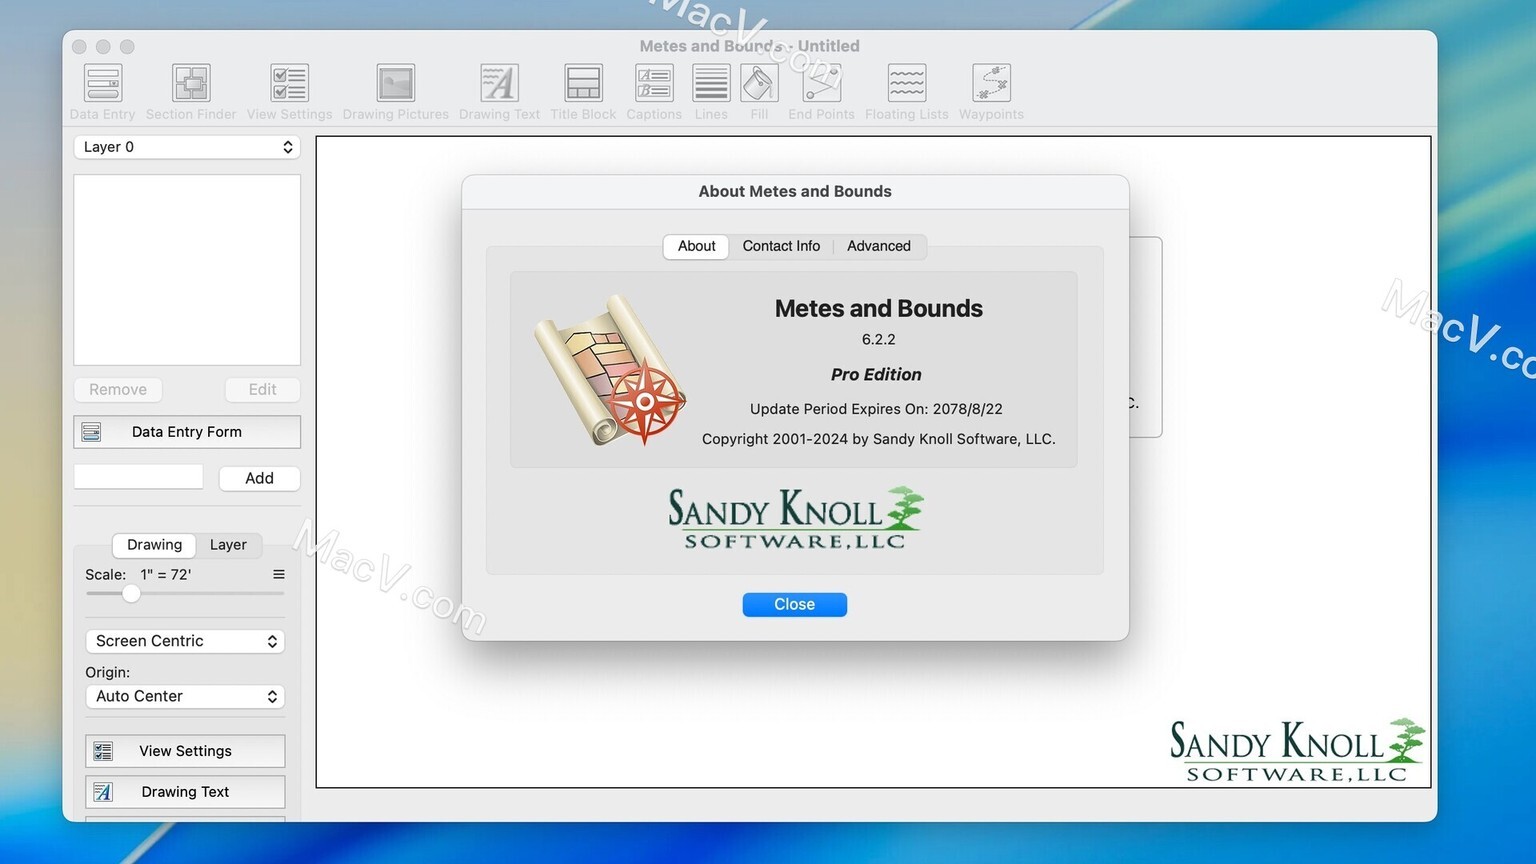1536x864 pixels.
Task: Open the Title Block tool
Action: 583,83
